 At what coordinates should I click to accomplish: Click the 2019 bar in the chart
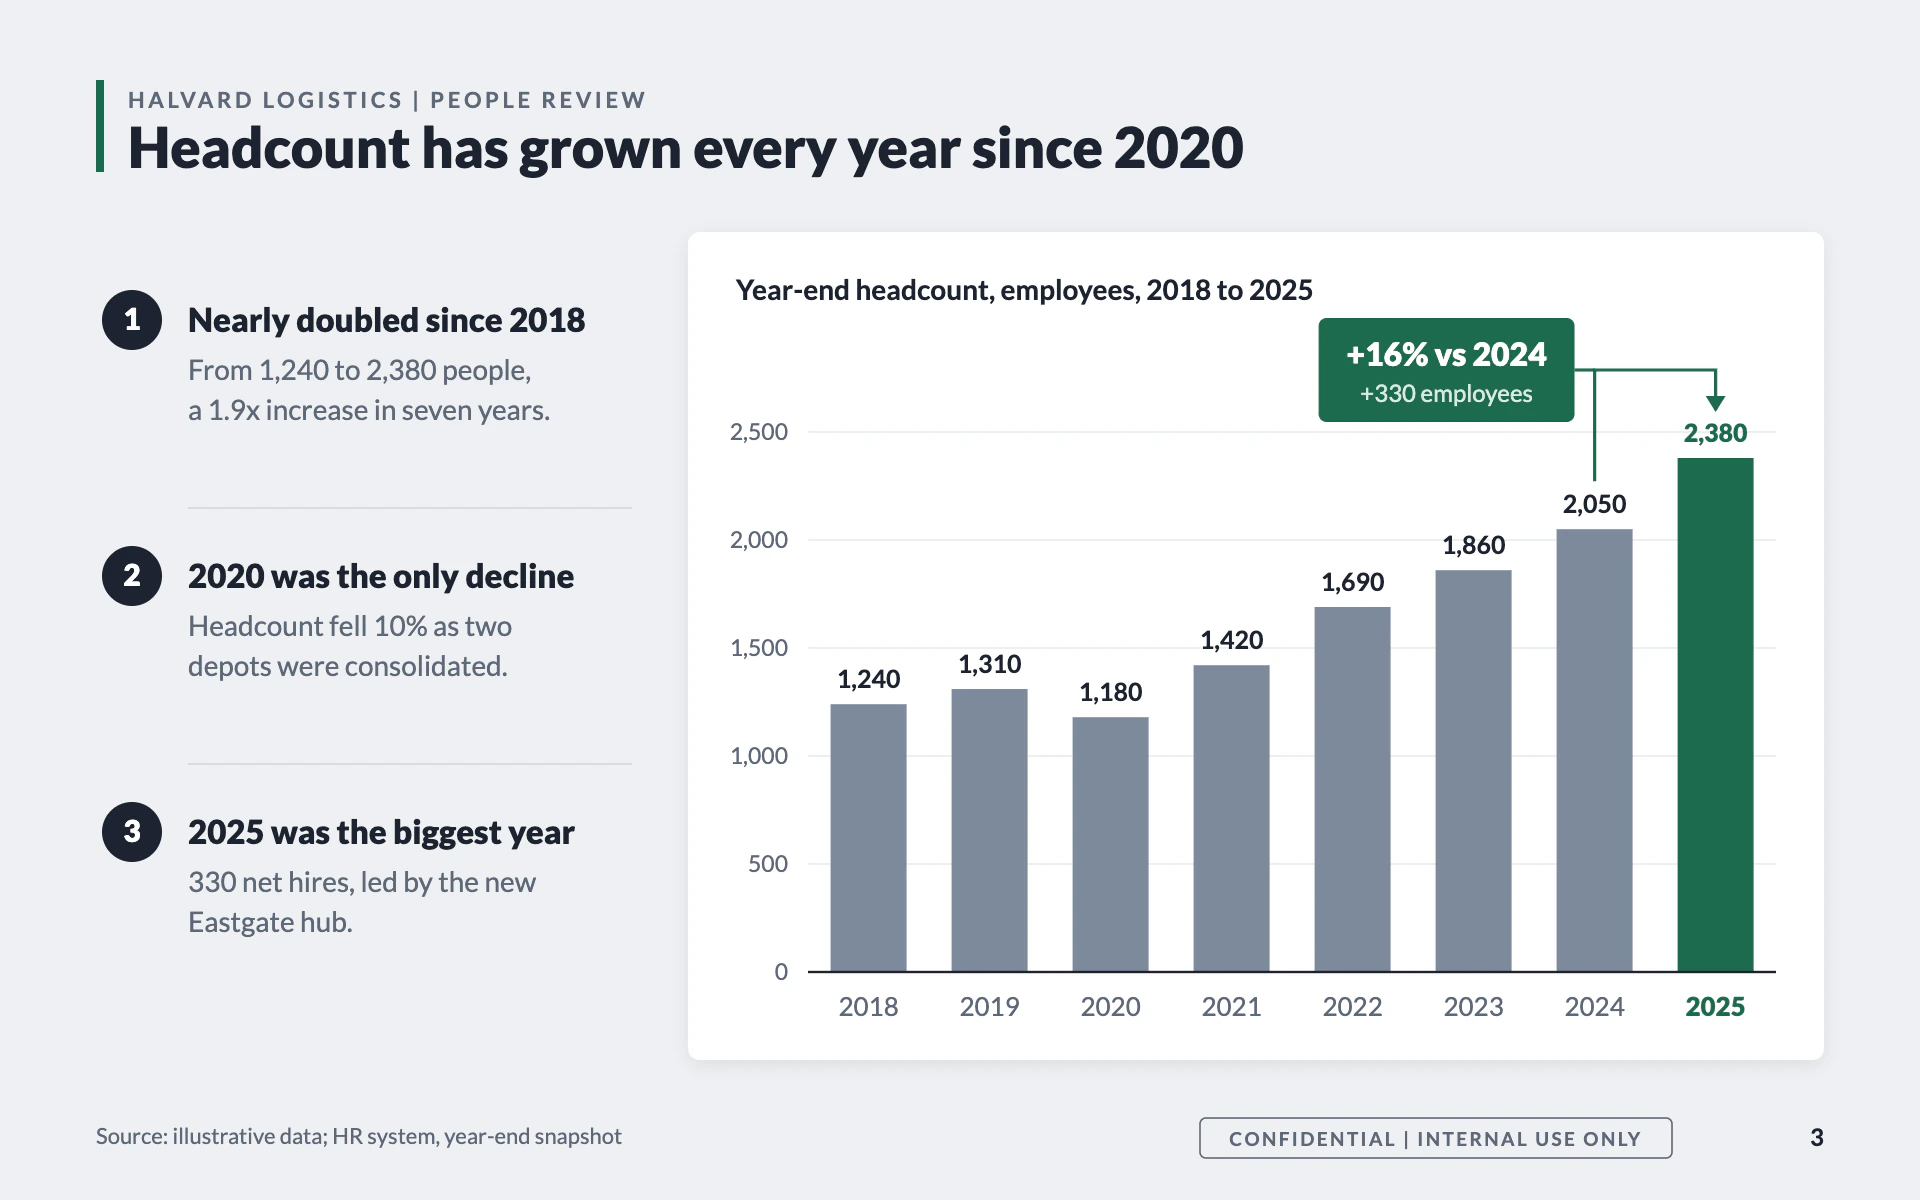989,830
